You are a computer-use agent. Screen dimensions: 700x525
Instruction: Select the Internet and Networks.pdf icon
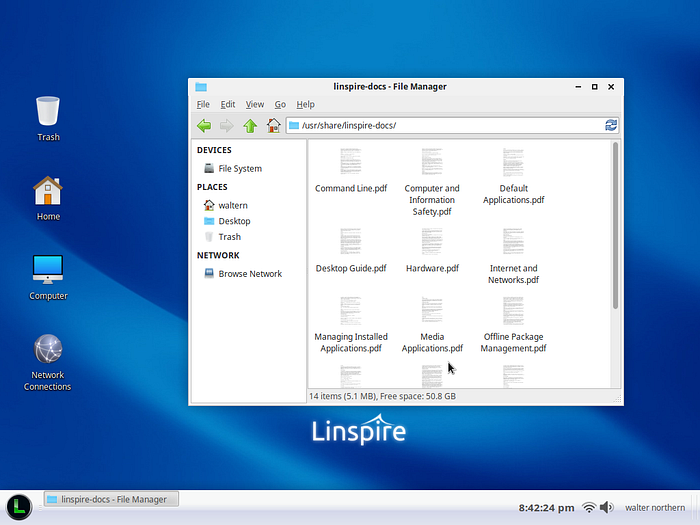click(513, 241)
